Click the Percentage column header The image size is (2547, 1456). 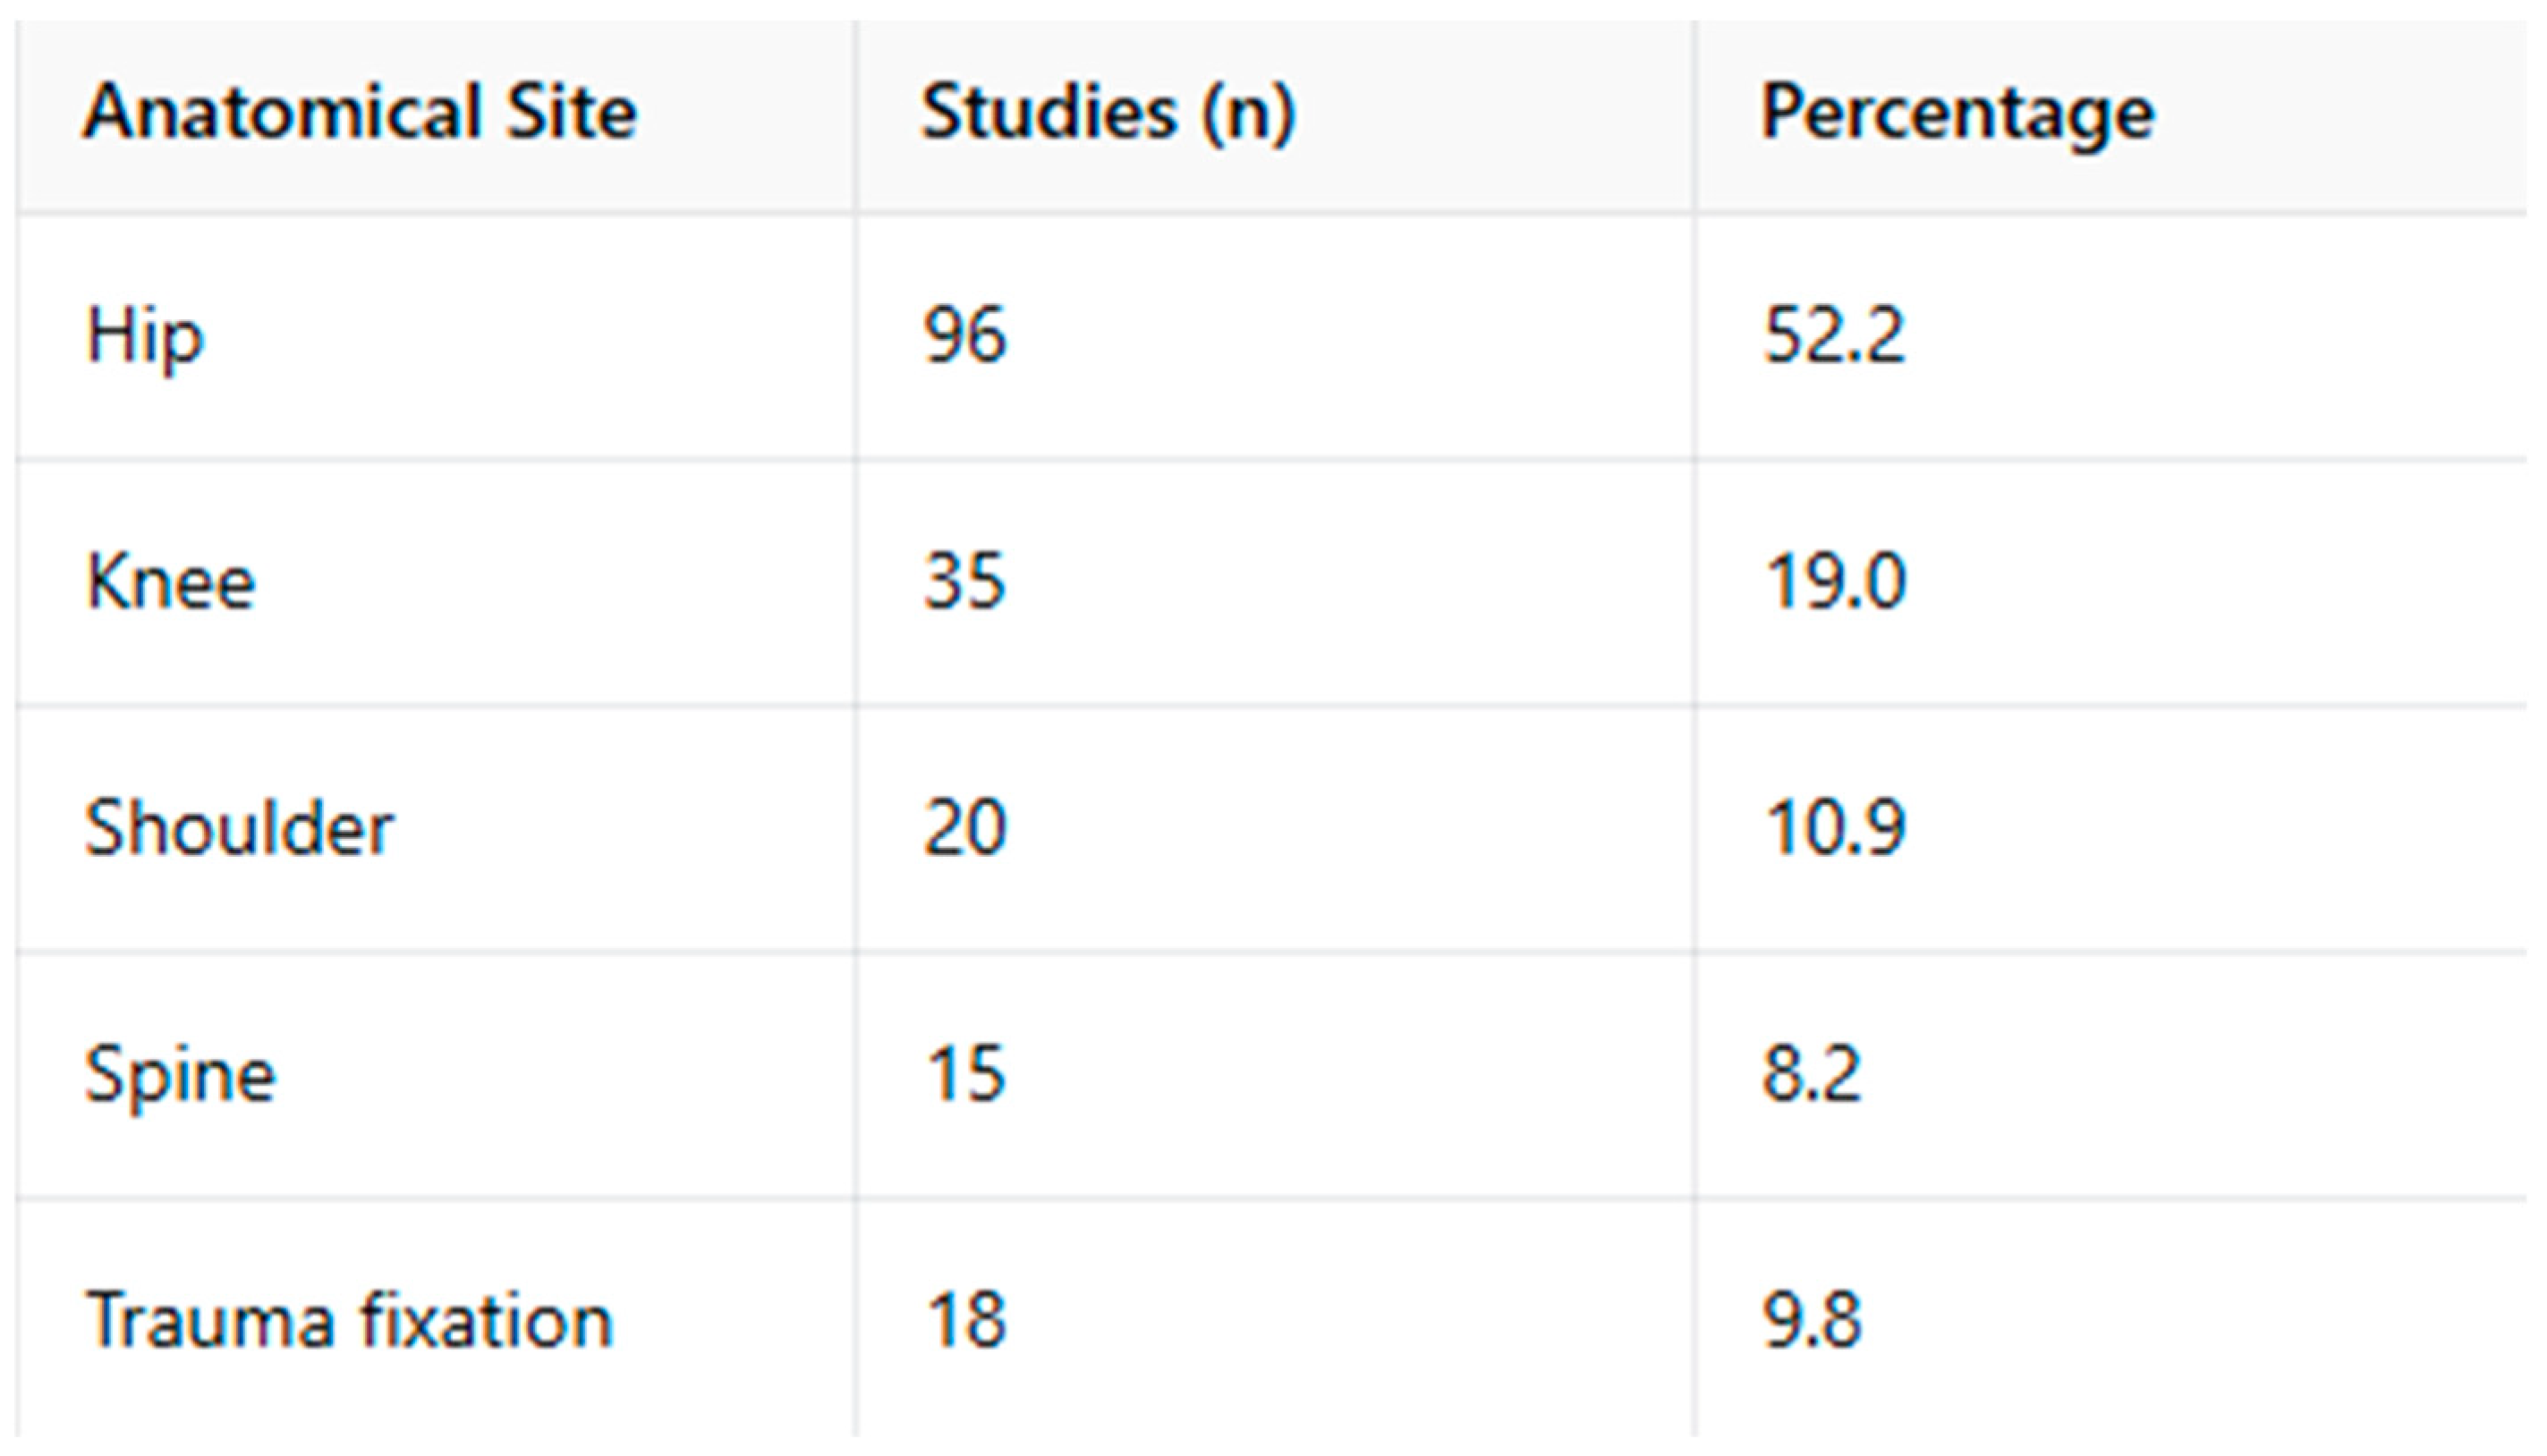1957,112
